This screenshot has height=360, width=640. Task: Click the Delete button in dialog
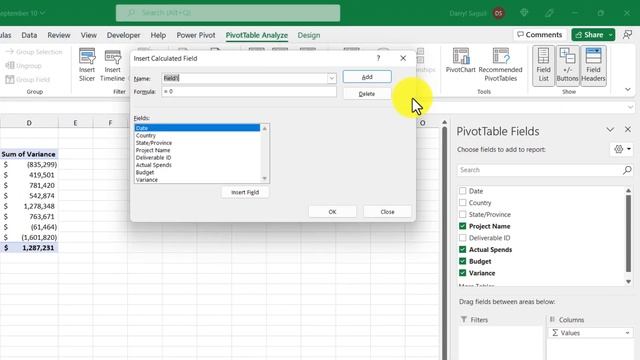367,94
